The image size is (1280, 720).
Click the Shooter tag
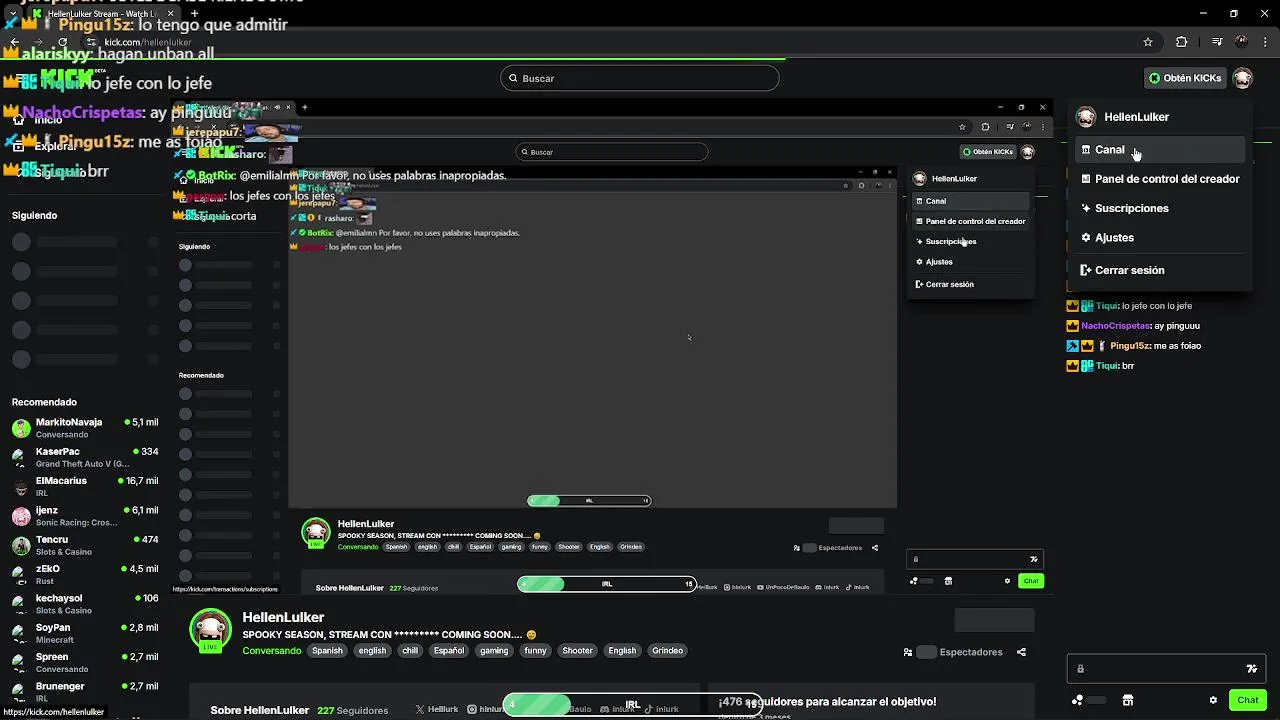(x=577, y=650)
